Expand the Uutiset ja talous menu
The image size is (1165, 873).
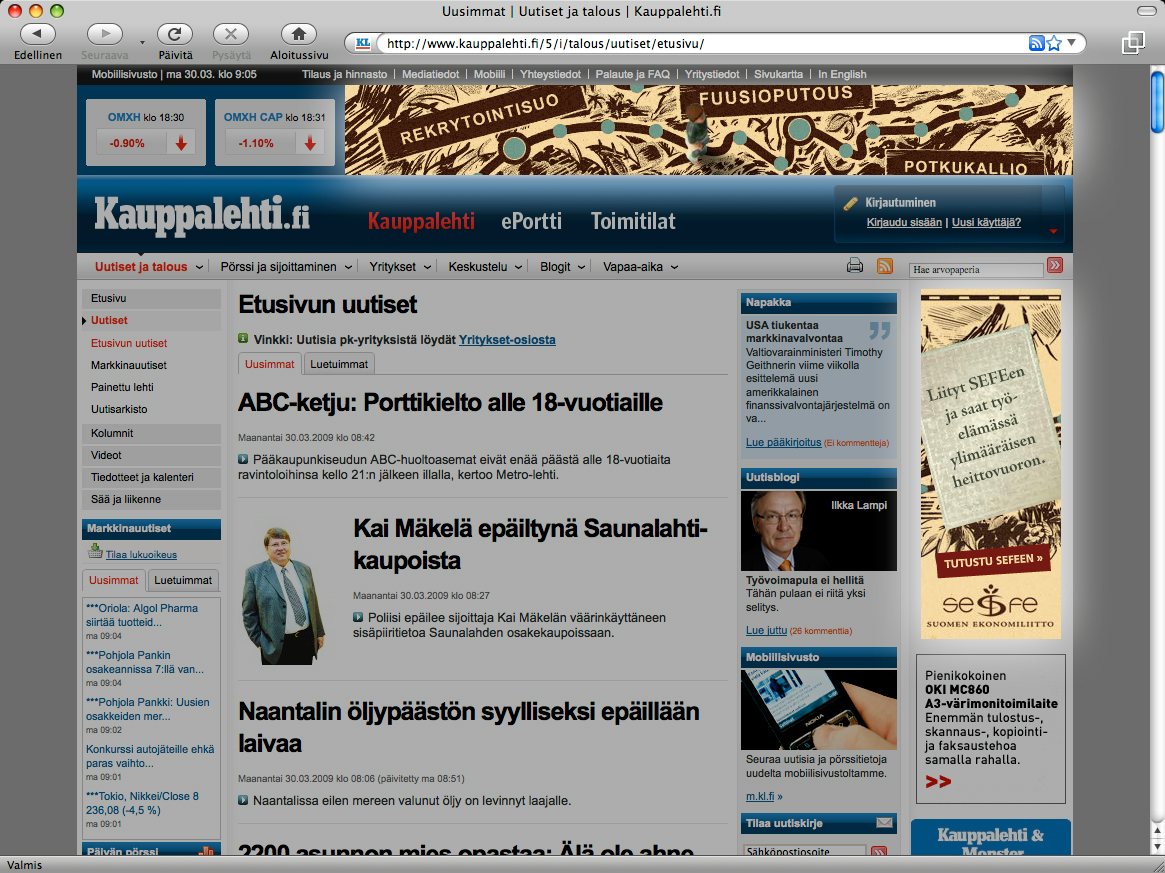point(199,267)
